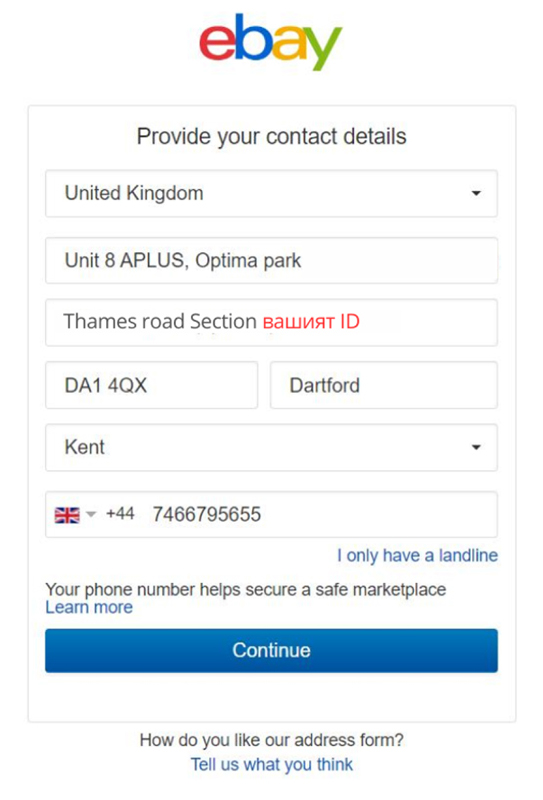Click the +44 dialing code
Image resolution: width=543 pixels, height=800 pixels.
pos(120,514)
